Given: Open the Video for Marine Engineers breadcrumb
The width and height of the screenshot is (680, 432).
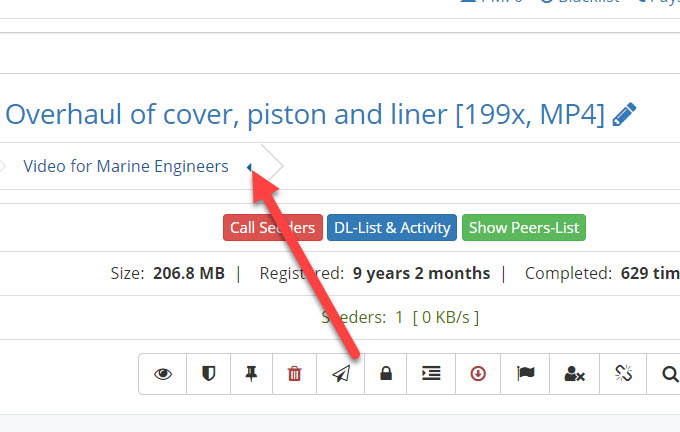Looking at the screenshot, I should pos(126,166).
